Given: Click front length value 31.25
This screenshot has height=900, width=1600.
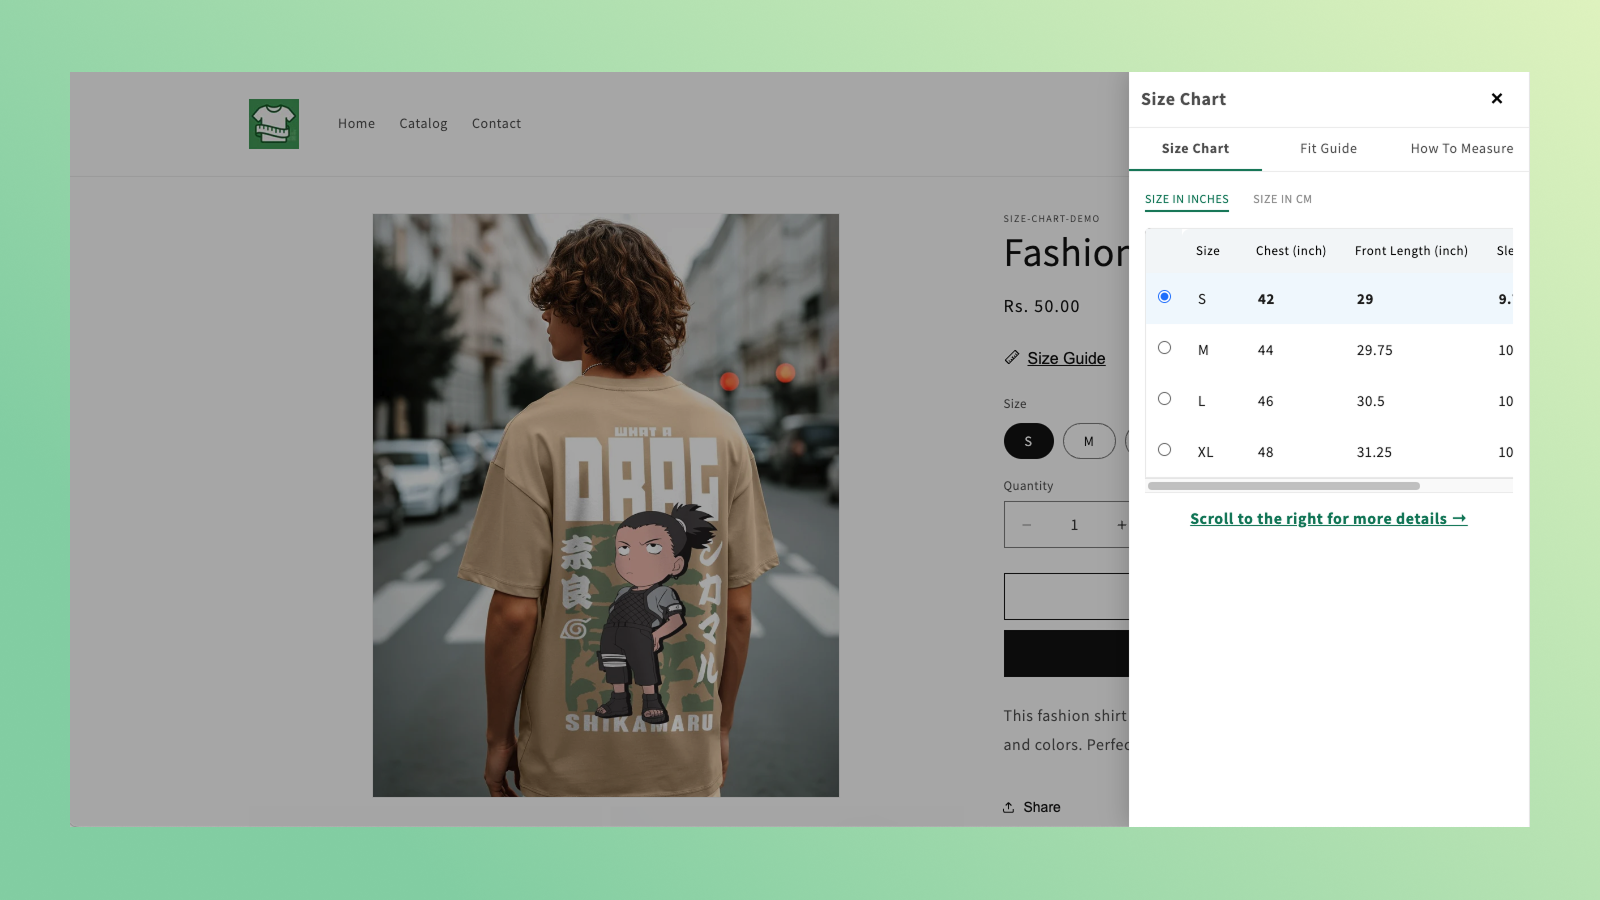Looking at the screenshot, I should 1374,452.
